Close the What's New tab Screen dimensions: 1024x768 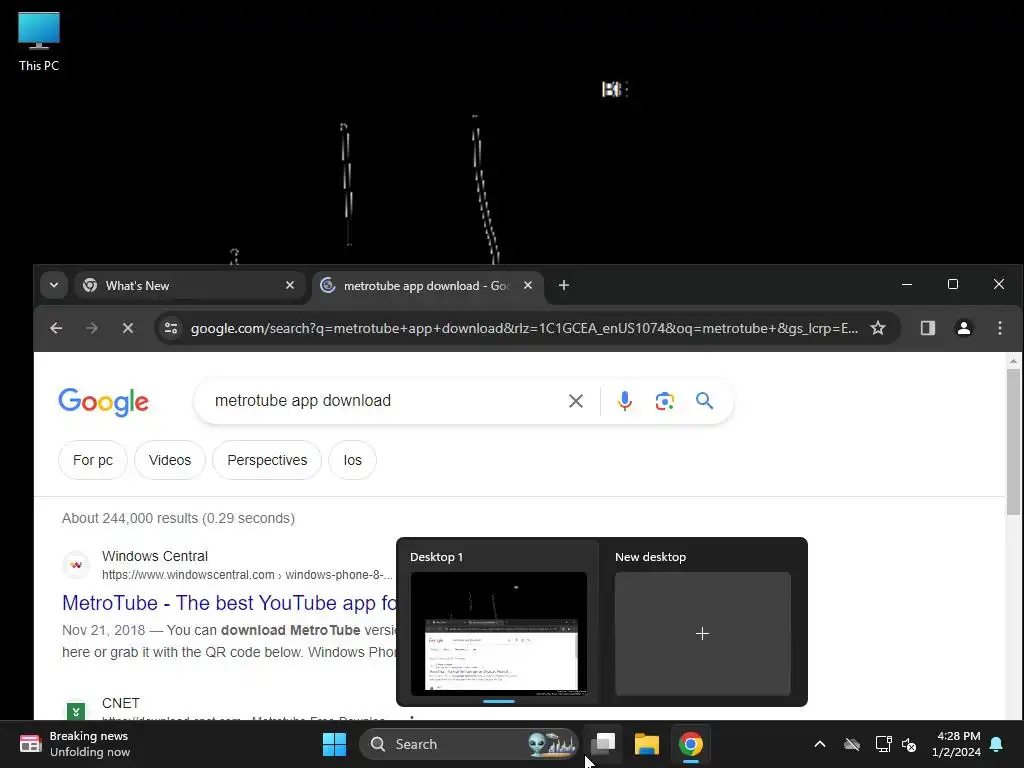tap(290, 285)
